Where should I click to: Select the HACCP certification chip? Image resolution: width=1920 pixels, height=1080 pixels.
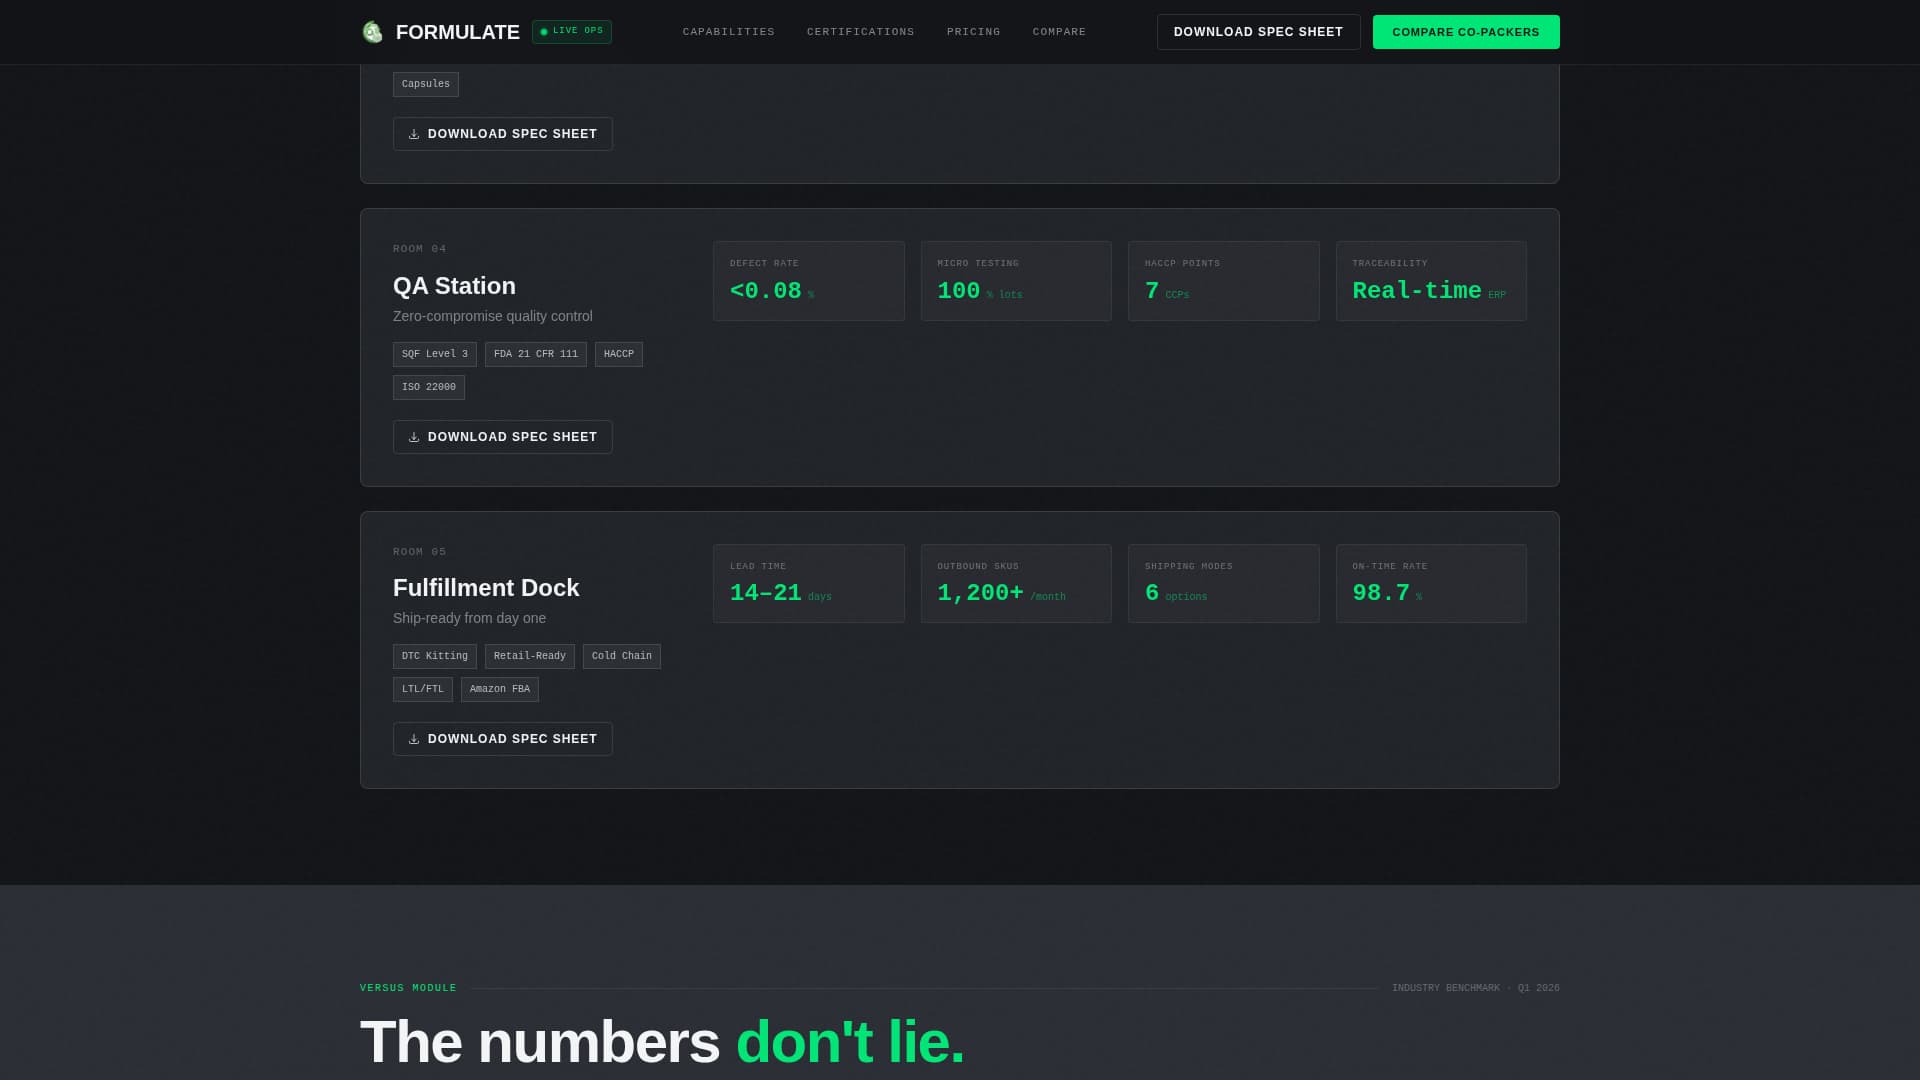[x=618, y=353]
